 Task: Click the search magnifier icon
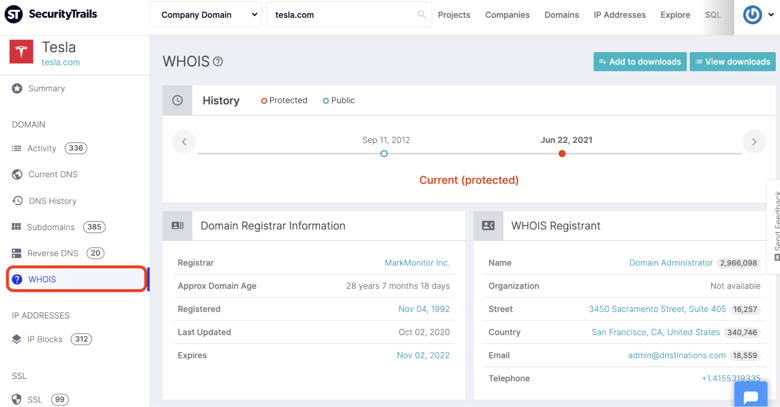coord(421,14)
